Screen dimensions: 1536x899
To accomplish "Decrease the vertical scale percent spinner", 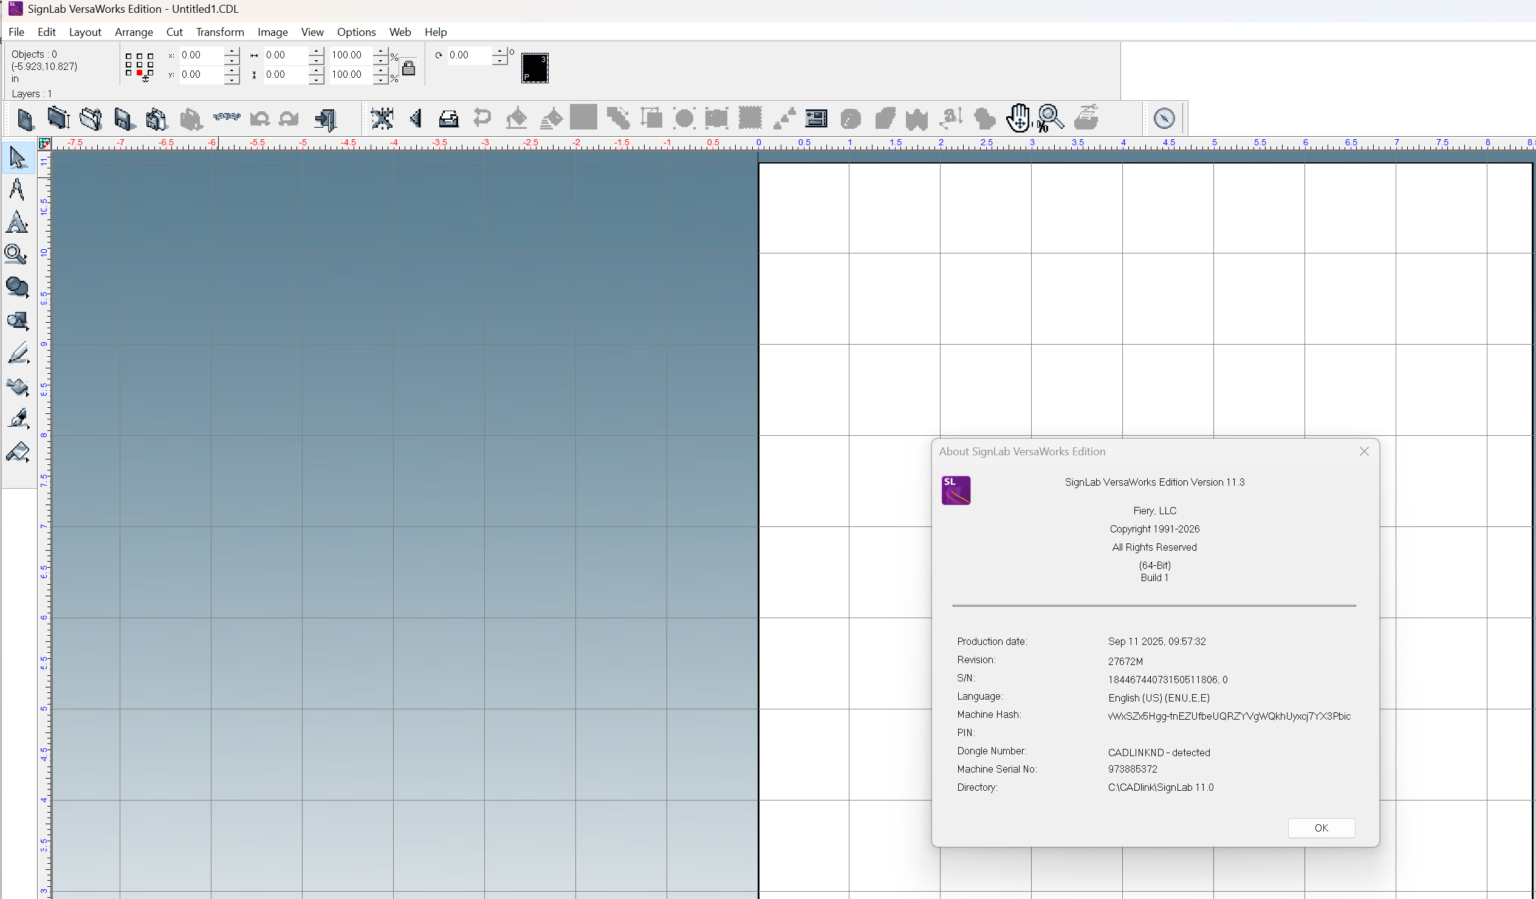I will click(381, 79).
